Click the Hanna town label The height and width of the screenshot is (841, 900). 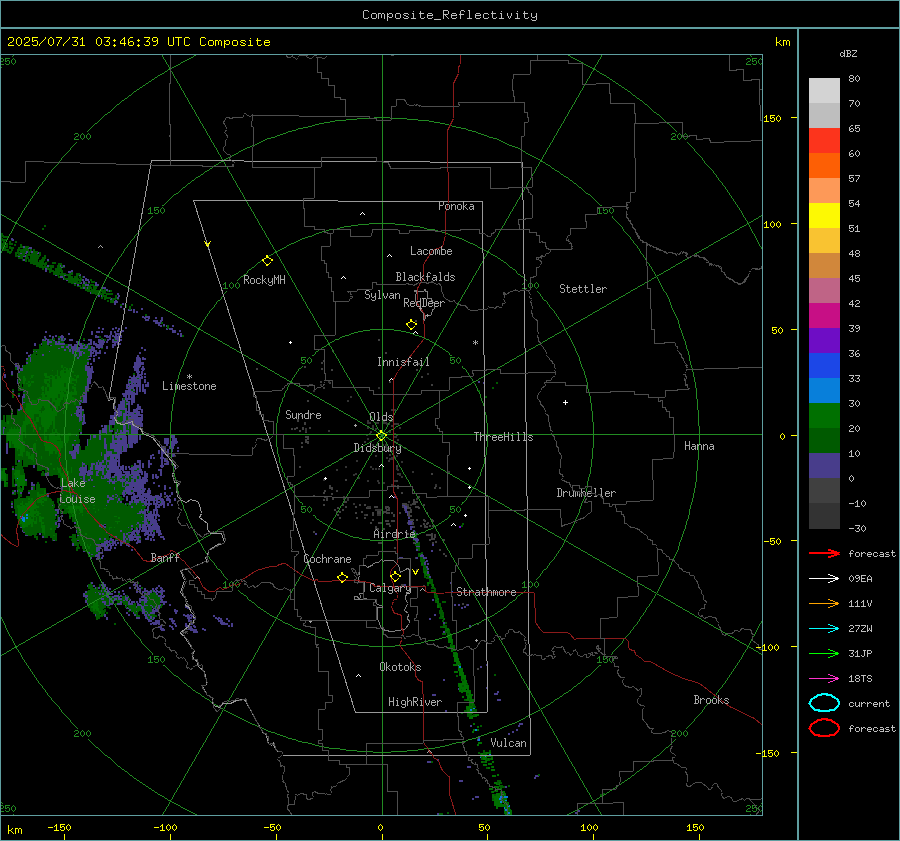pos(699,446)
